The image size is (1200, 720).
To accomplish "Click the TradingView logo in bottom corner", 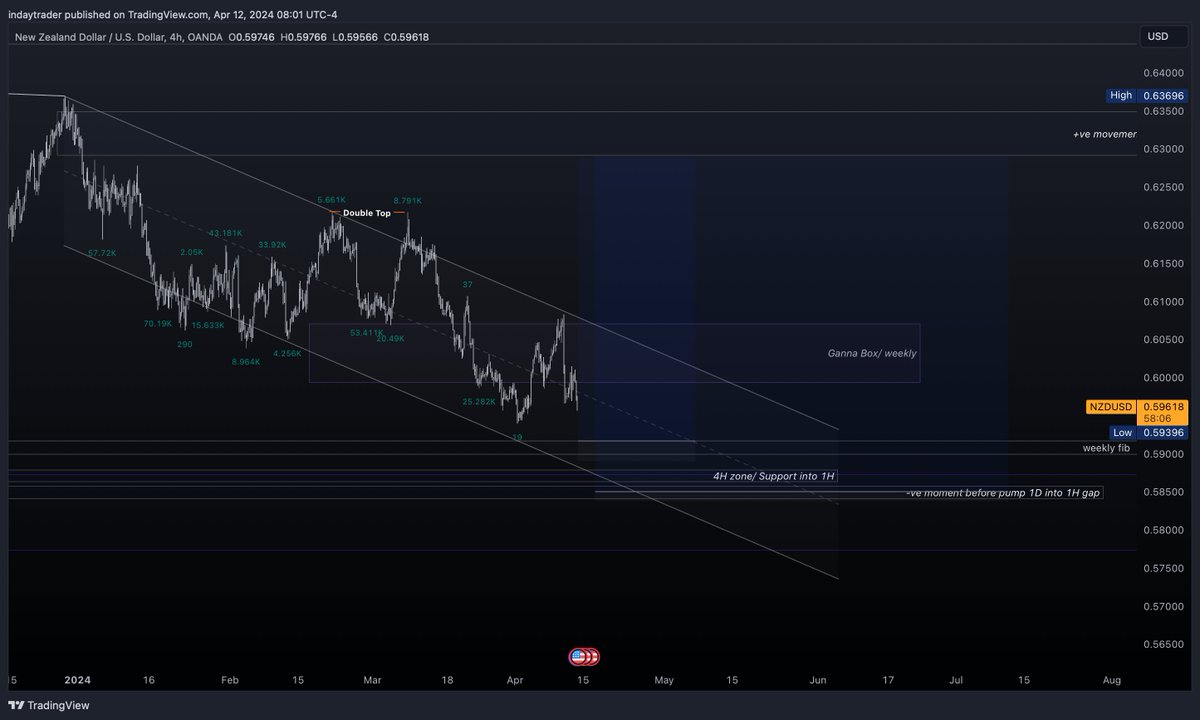I will pyautogui.click(x=50, y=705).
